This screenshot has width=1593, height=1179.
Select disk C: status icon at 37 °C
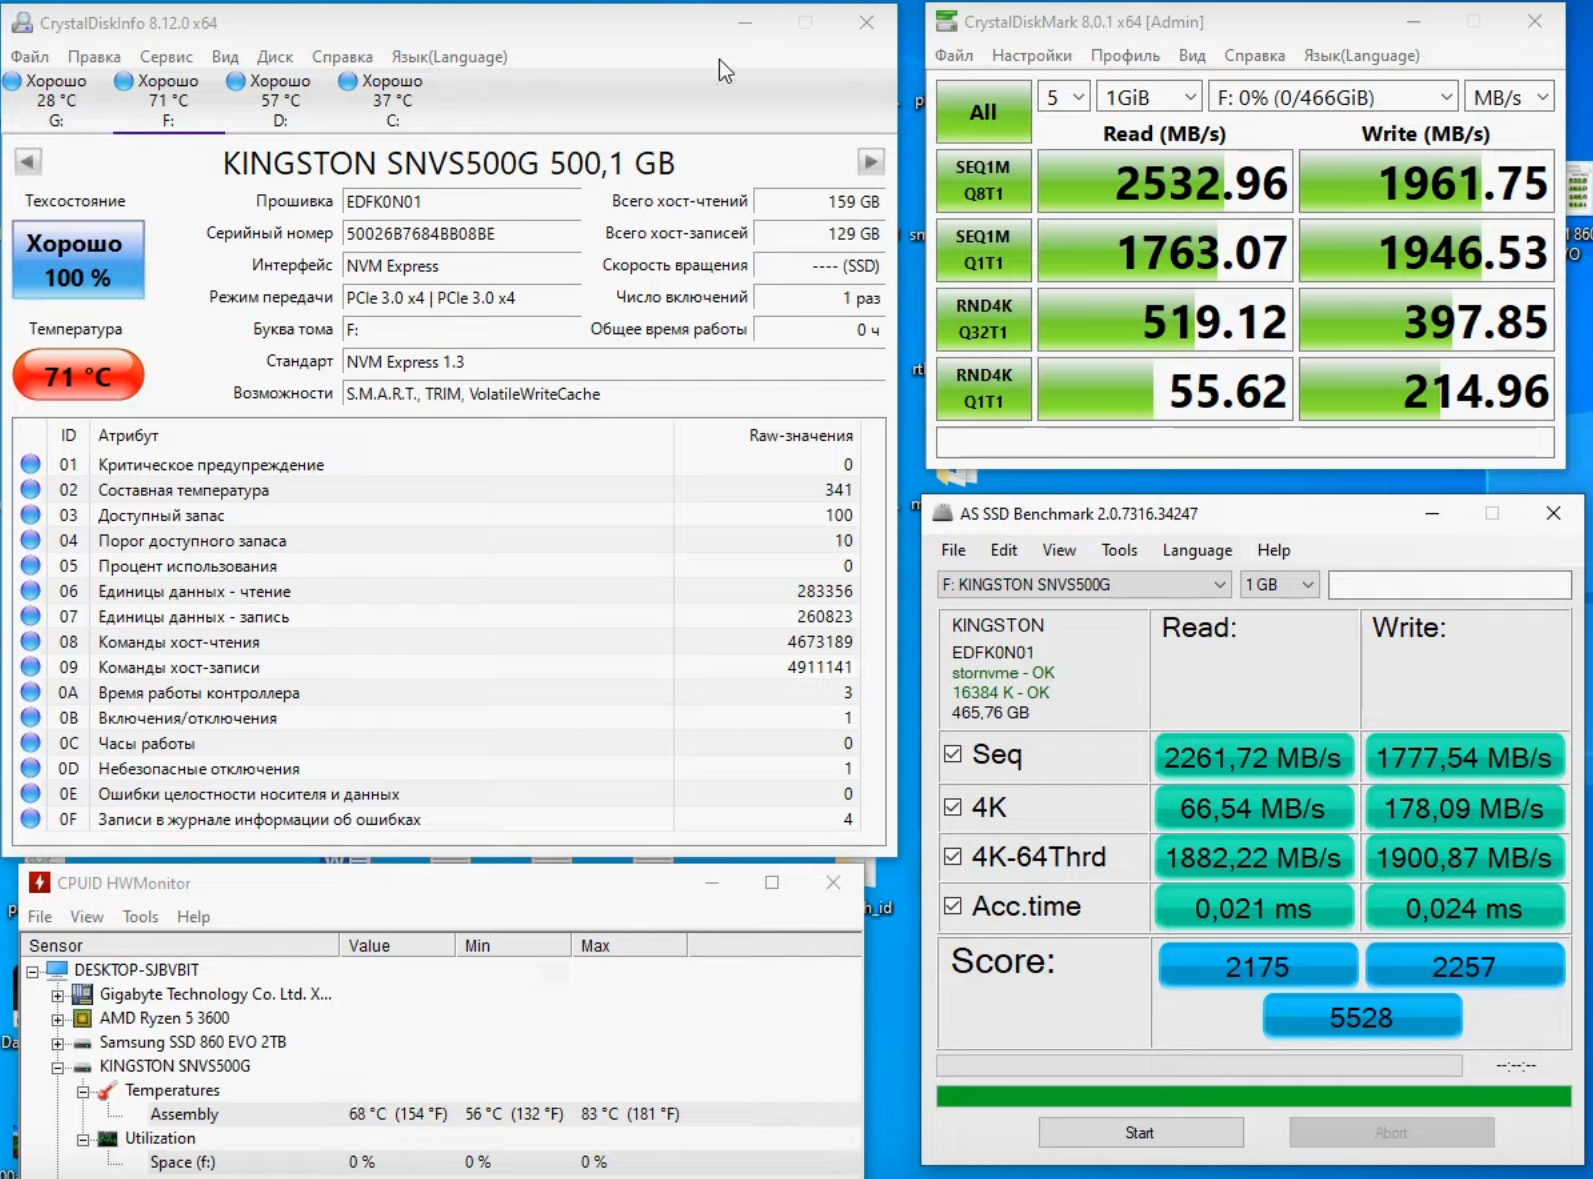(x=348, y=81)
